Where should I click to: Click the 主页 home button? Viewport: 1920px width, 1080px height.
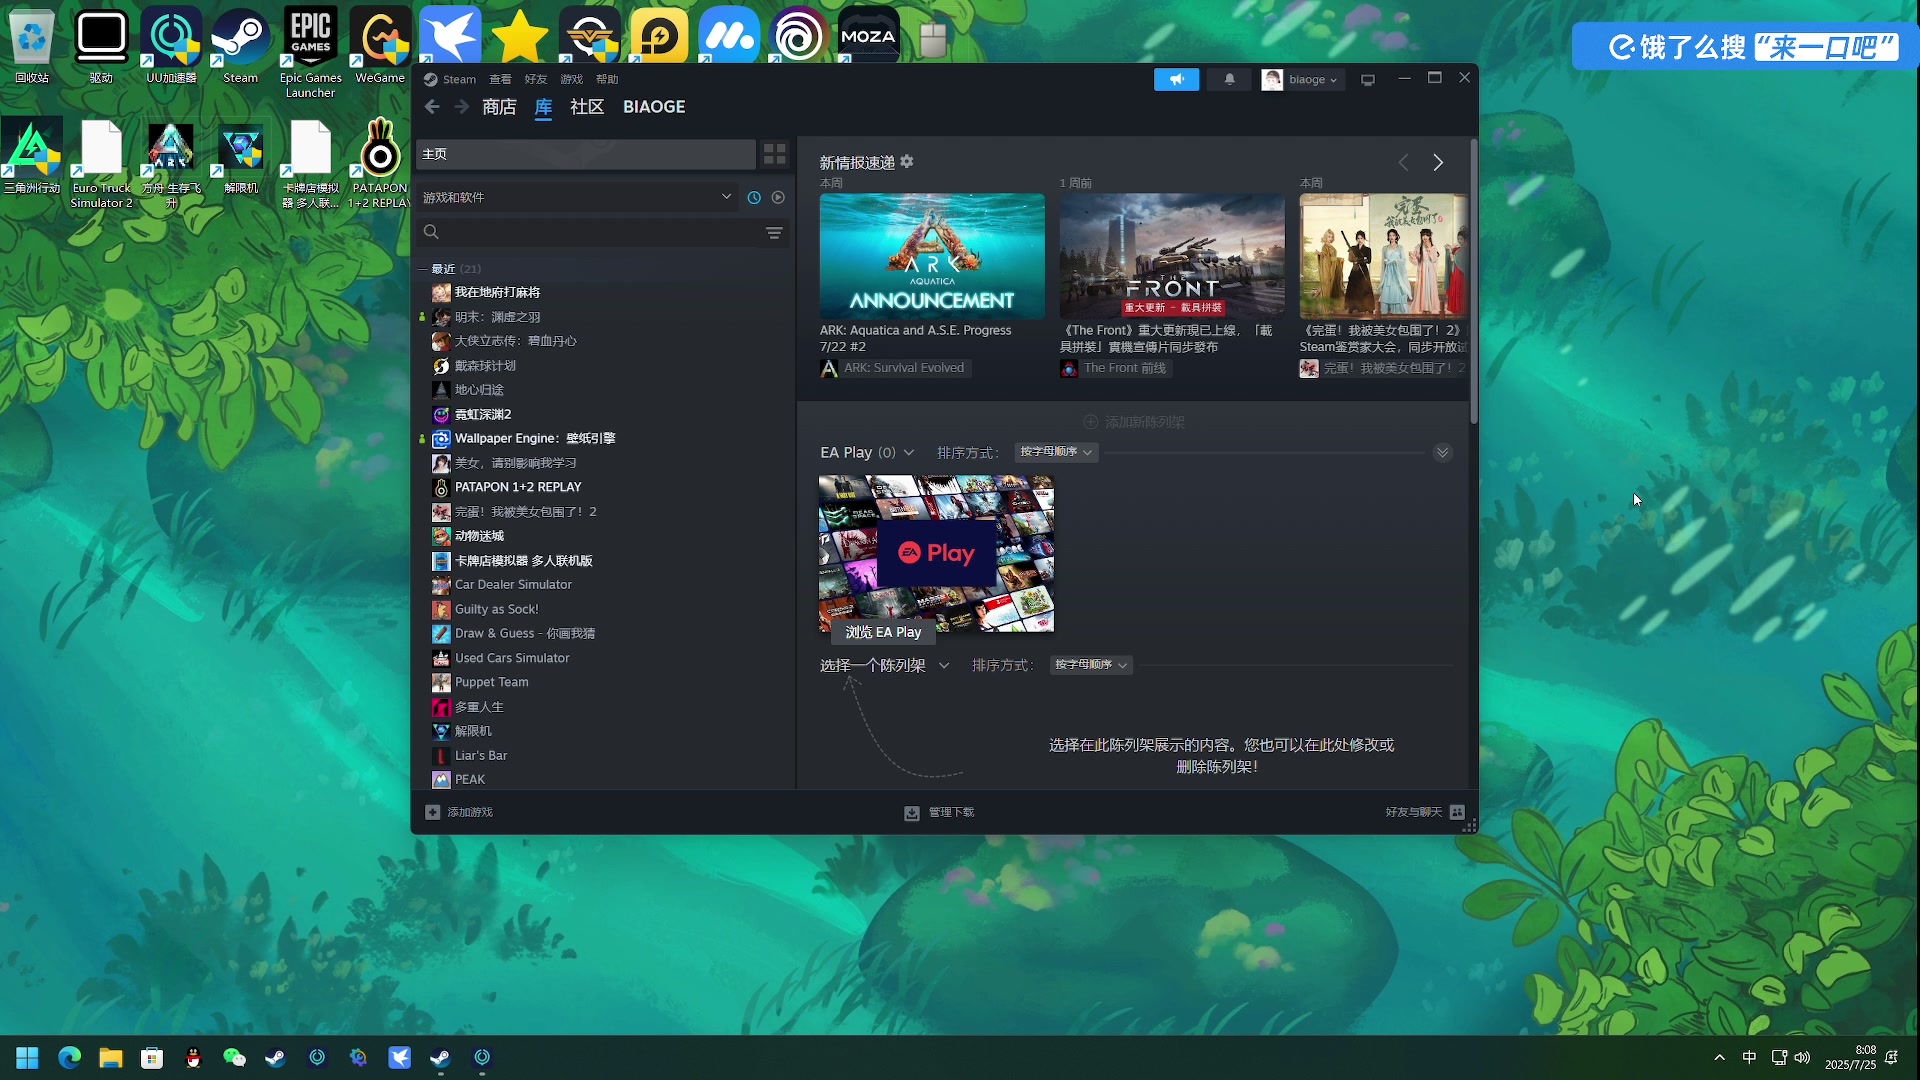click(x=585, y=154)
